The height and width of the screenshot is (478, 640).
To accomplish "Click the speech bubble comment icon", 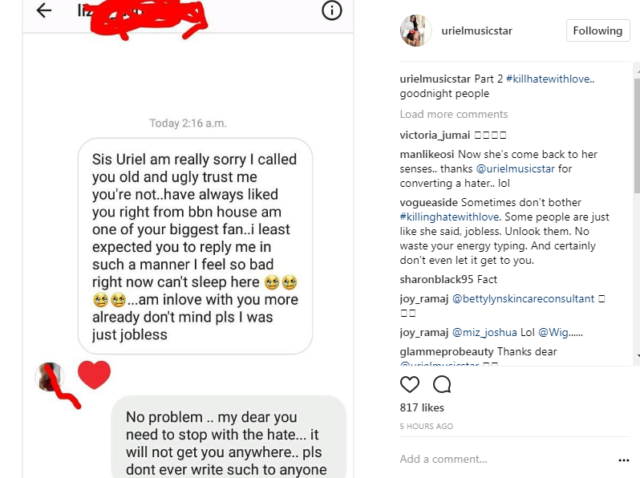I will 441,384.
